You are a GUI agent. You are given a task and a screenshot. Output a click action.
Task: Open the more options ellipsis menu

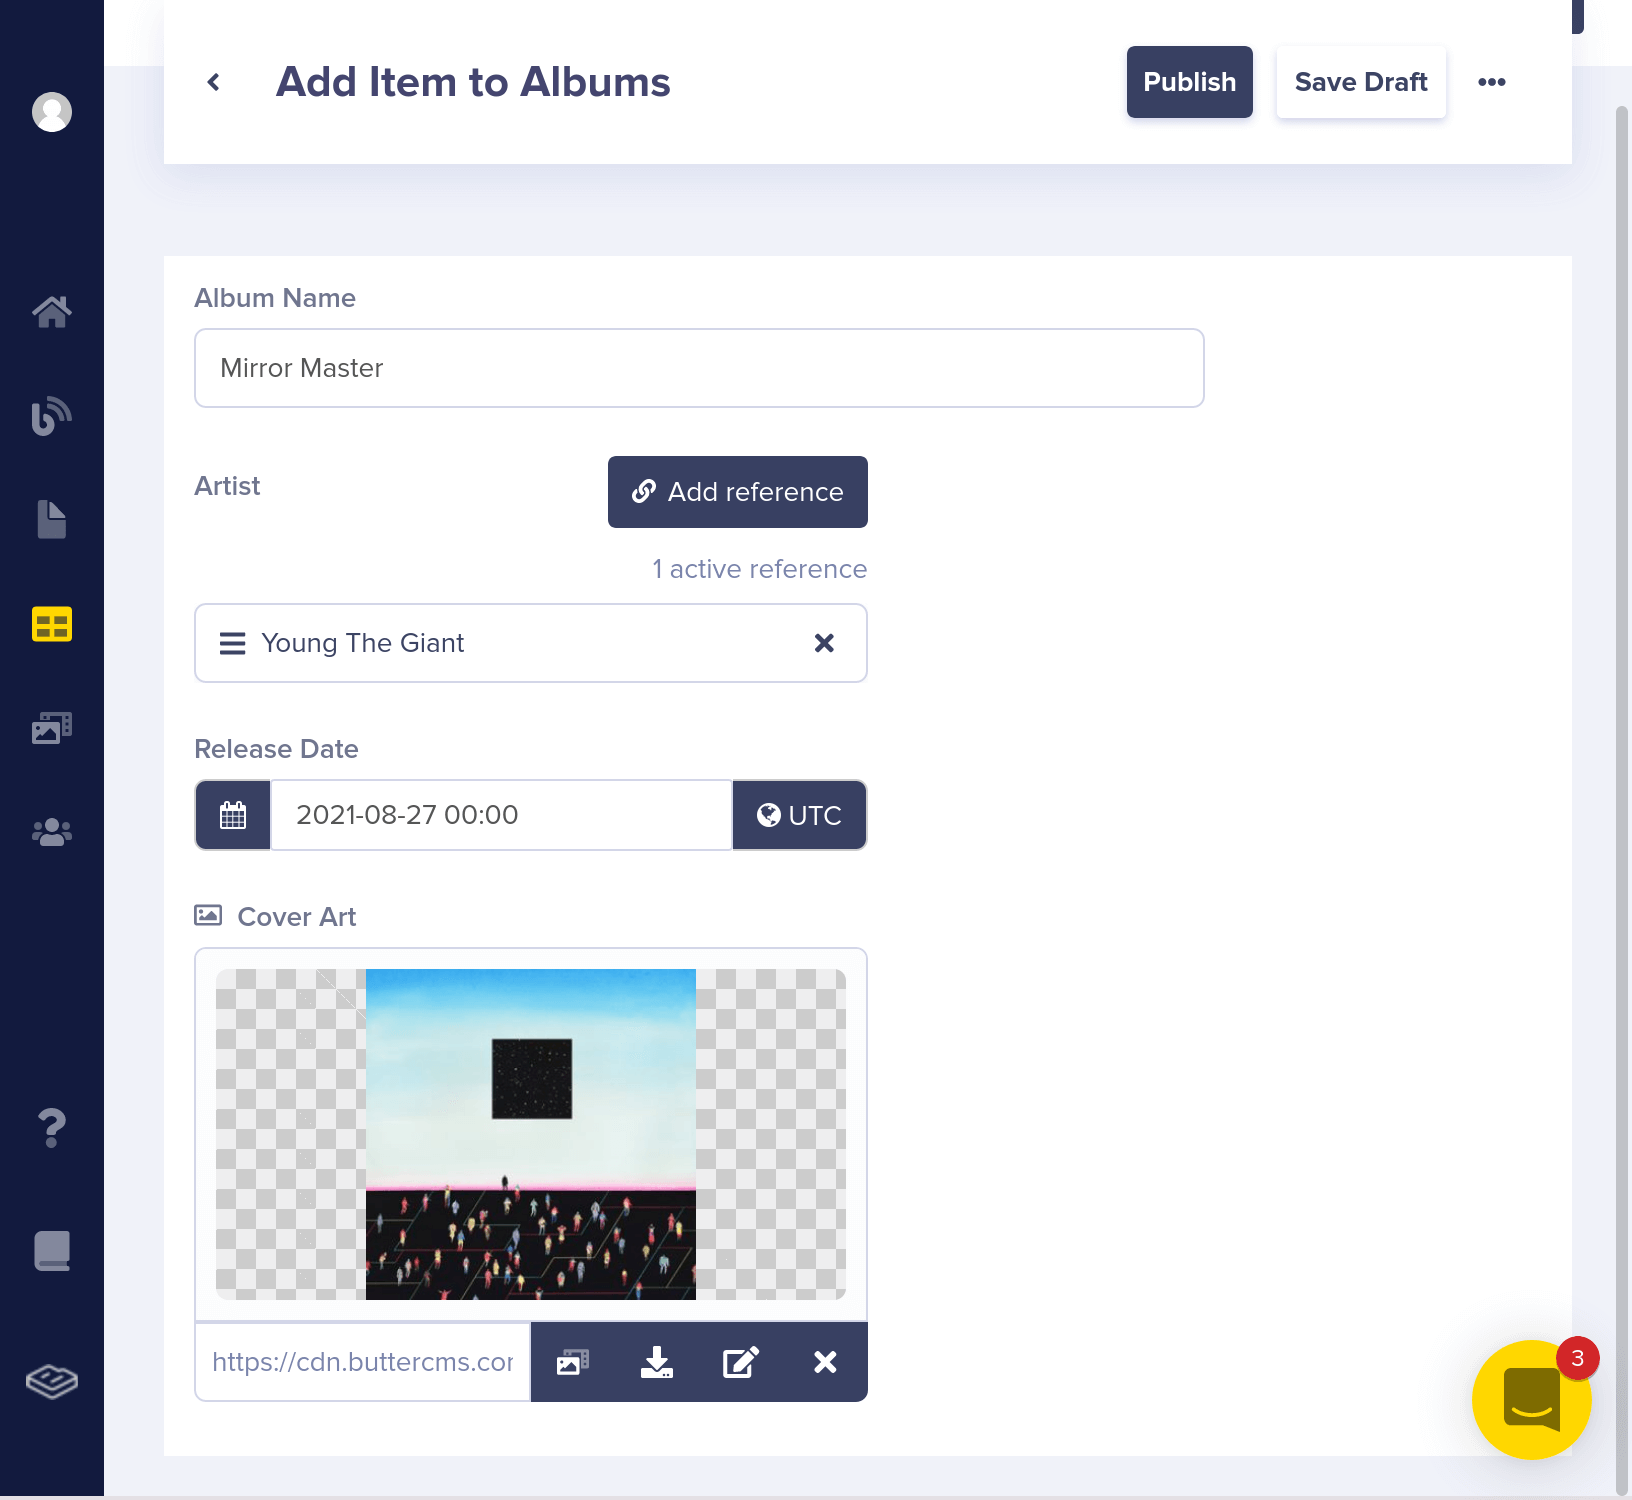coord(1492,82)
